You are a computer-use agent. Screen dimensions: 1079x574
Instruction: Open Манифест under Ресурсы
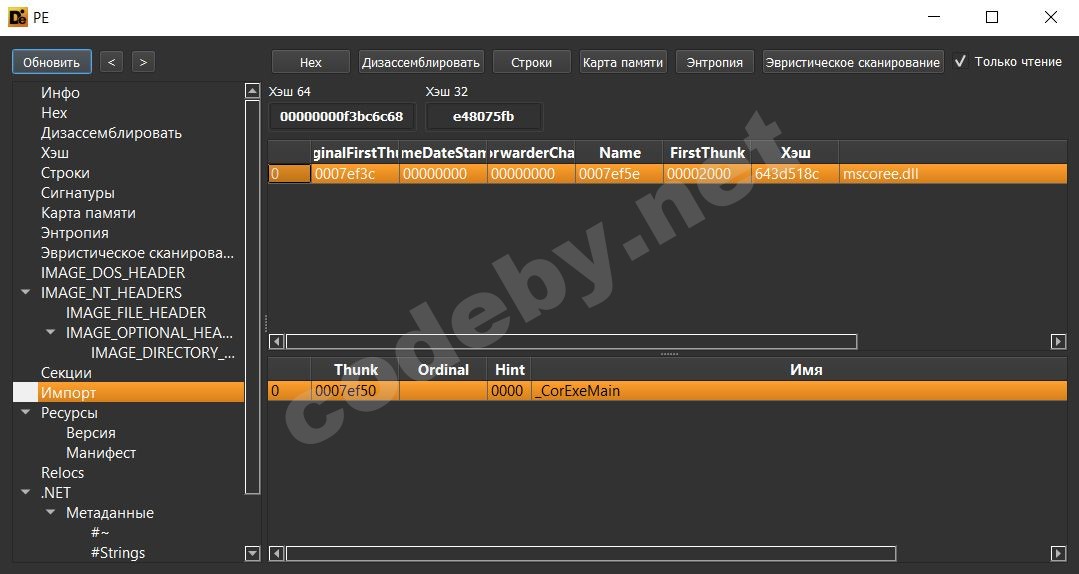click(101, 453)
